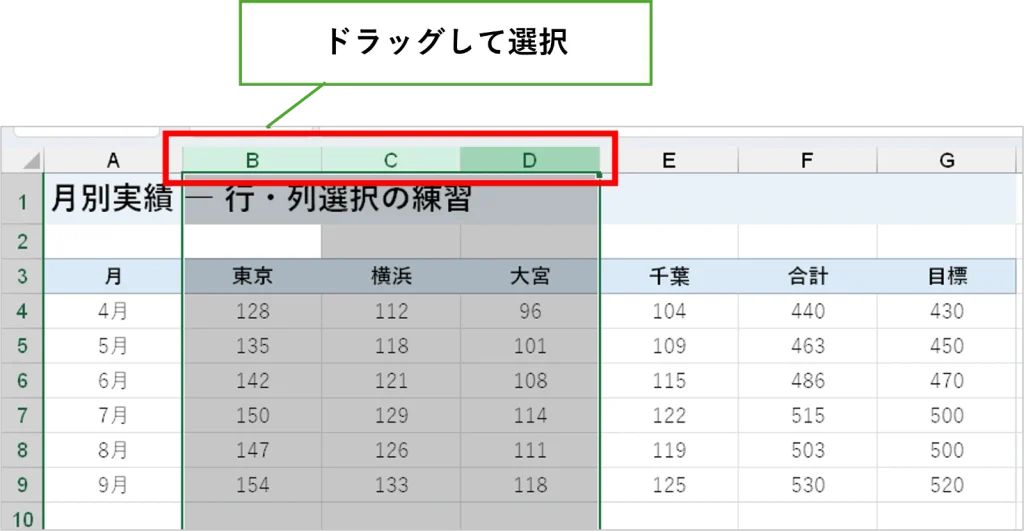This screenshot has height=531, width=1024.
Task: Click target value 430
Action: [946, 311]
